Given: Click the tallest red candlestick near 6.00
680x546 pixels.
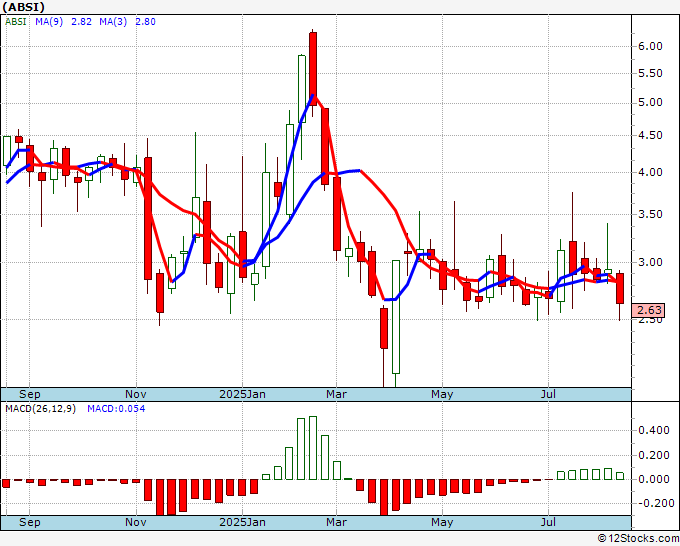Looking at the screenshot, I should [x=313, y=69].
